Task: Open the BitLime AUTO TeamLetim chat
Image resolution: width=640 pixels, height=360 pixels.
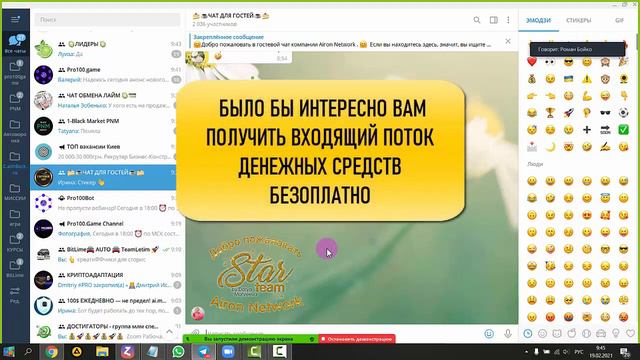Action: [107, 254]
